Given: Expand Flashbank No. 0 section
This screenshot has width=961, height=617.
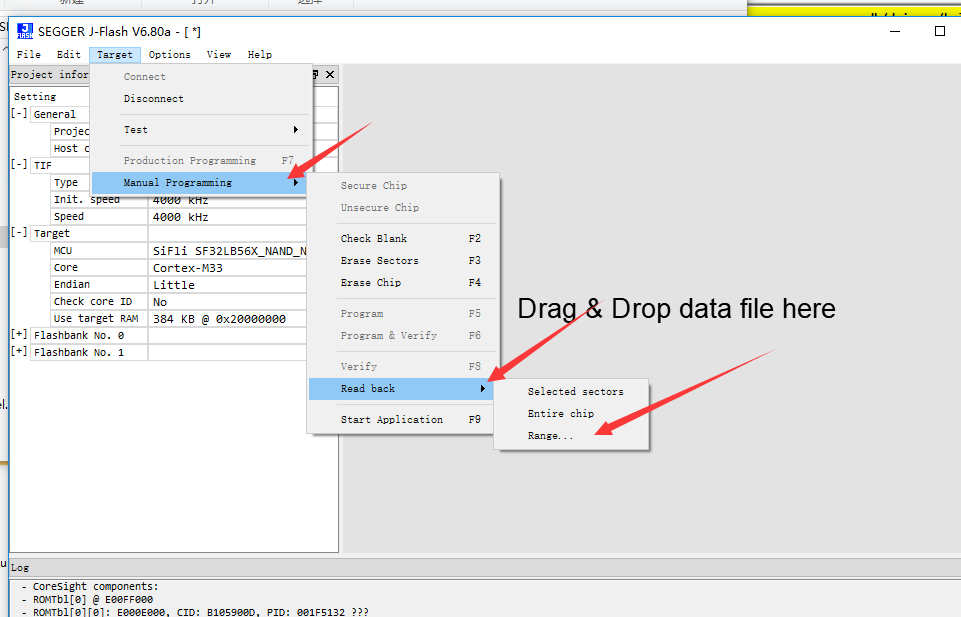Looking at the screenshot, I should coord(19,335).
